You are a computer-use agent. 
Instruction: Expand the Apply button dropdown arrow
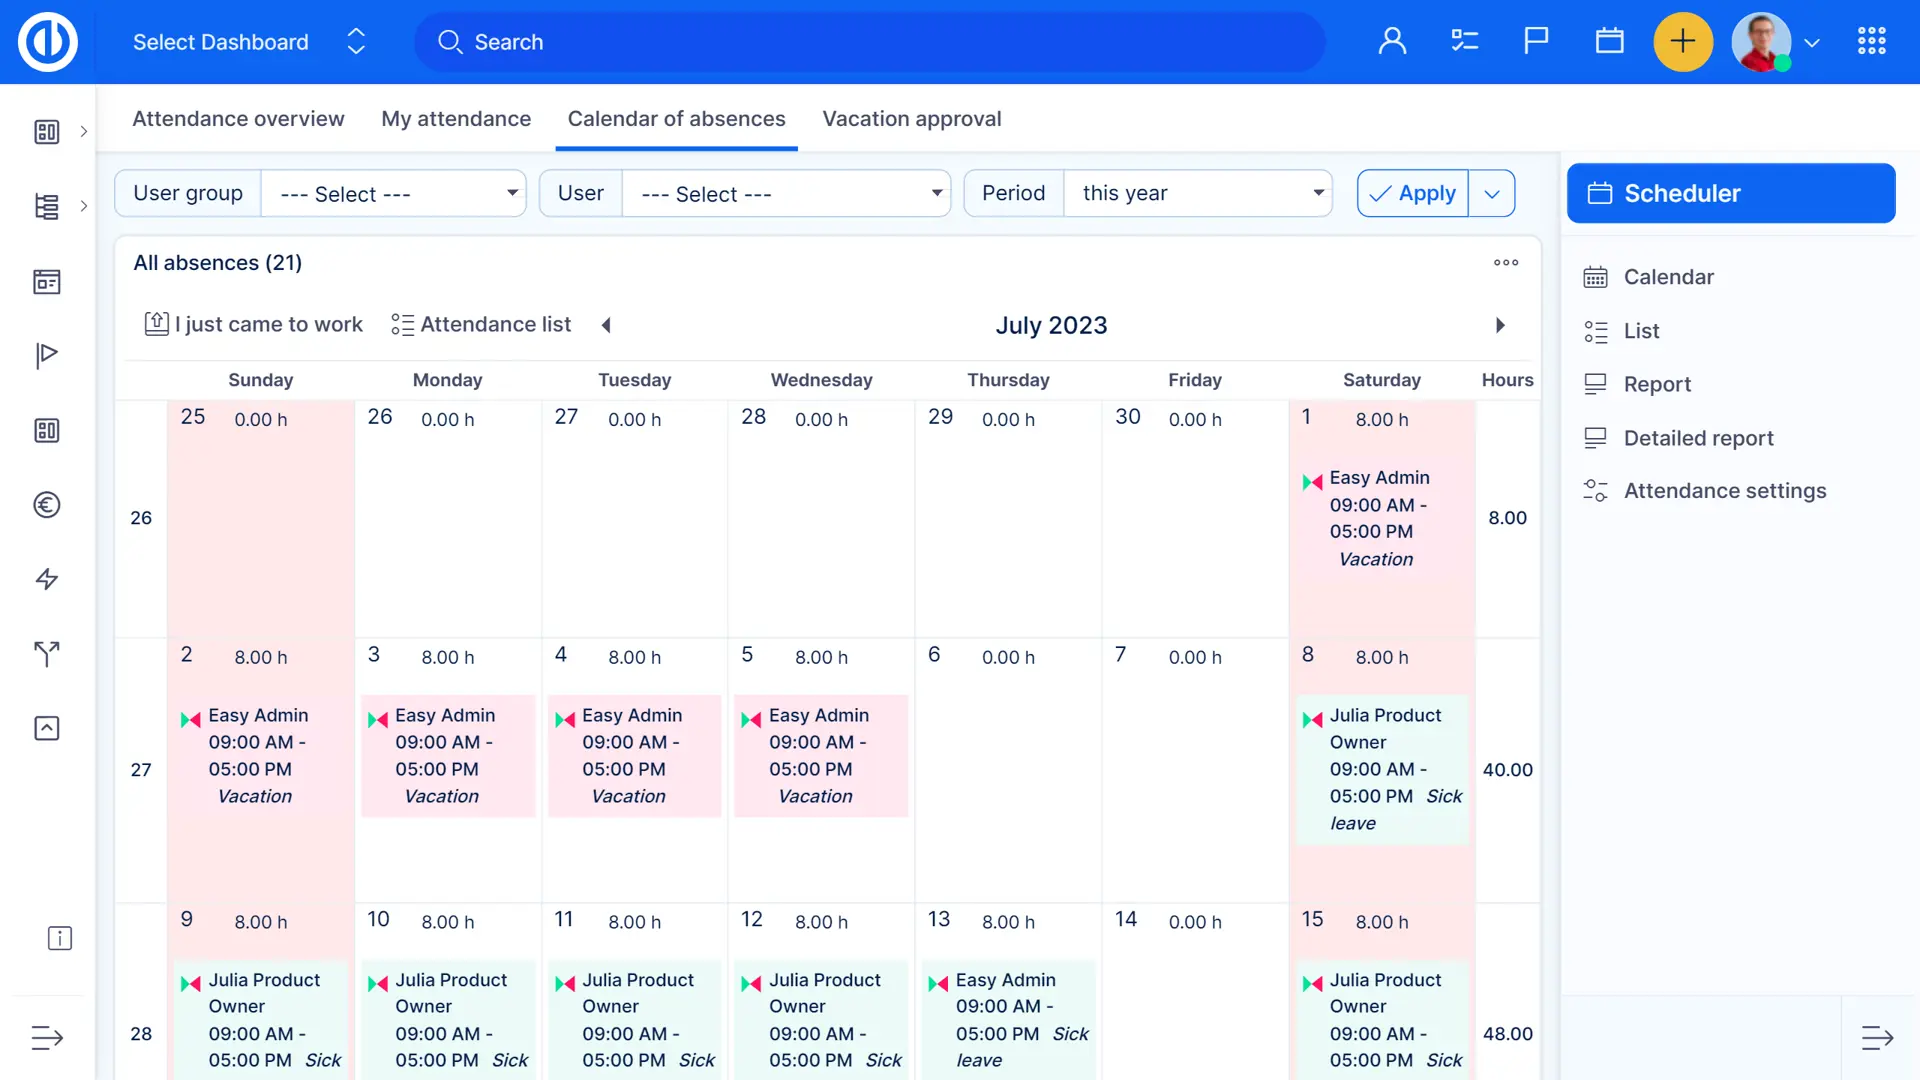[1492, 193]
